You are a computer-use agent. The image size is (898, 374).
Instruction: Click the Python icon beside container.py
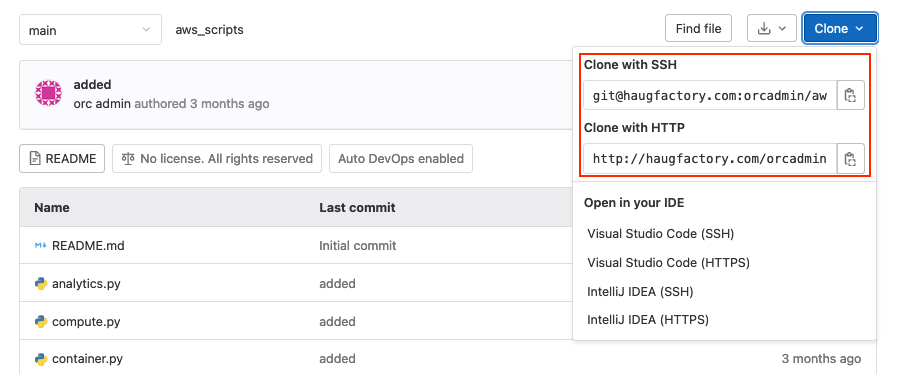coord(41,359)
